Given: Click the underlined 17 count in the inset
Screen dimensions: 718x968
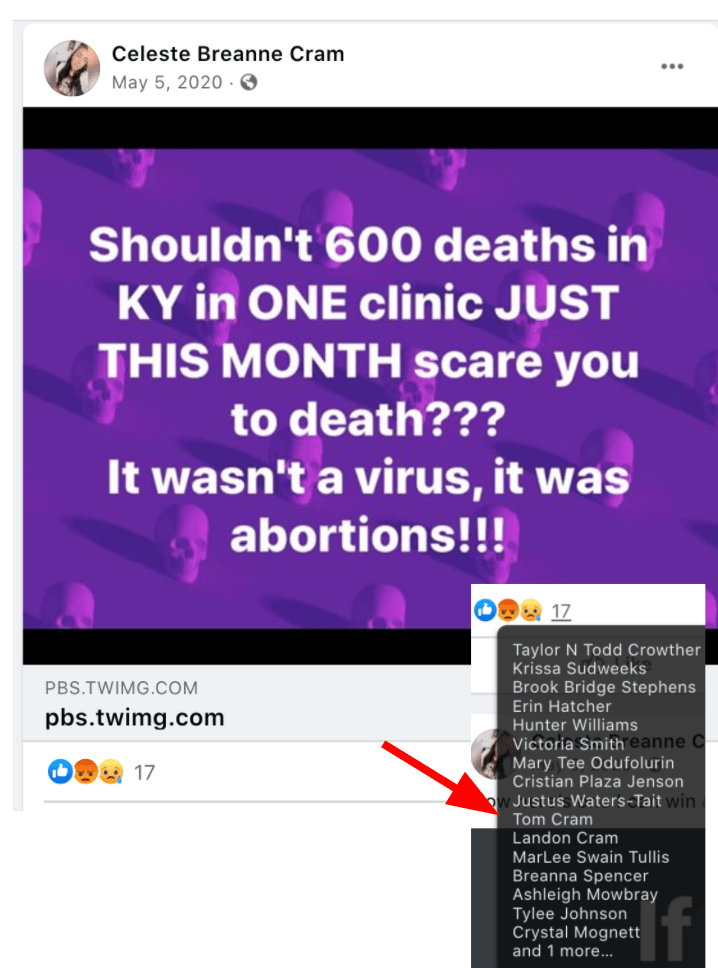Looking at the screenshot, I should point(561,611).
